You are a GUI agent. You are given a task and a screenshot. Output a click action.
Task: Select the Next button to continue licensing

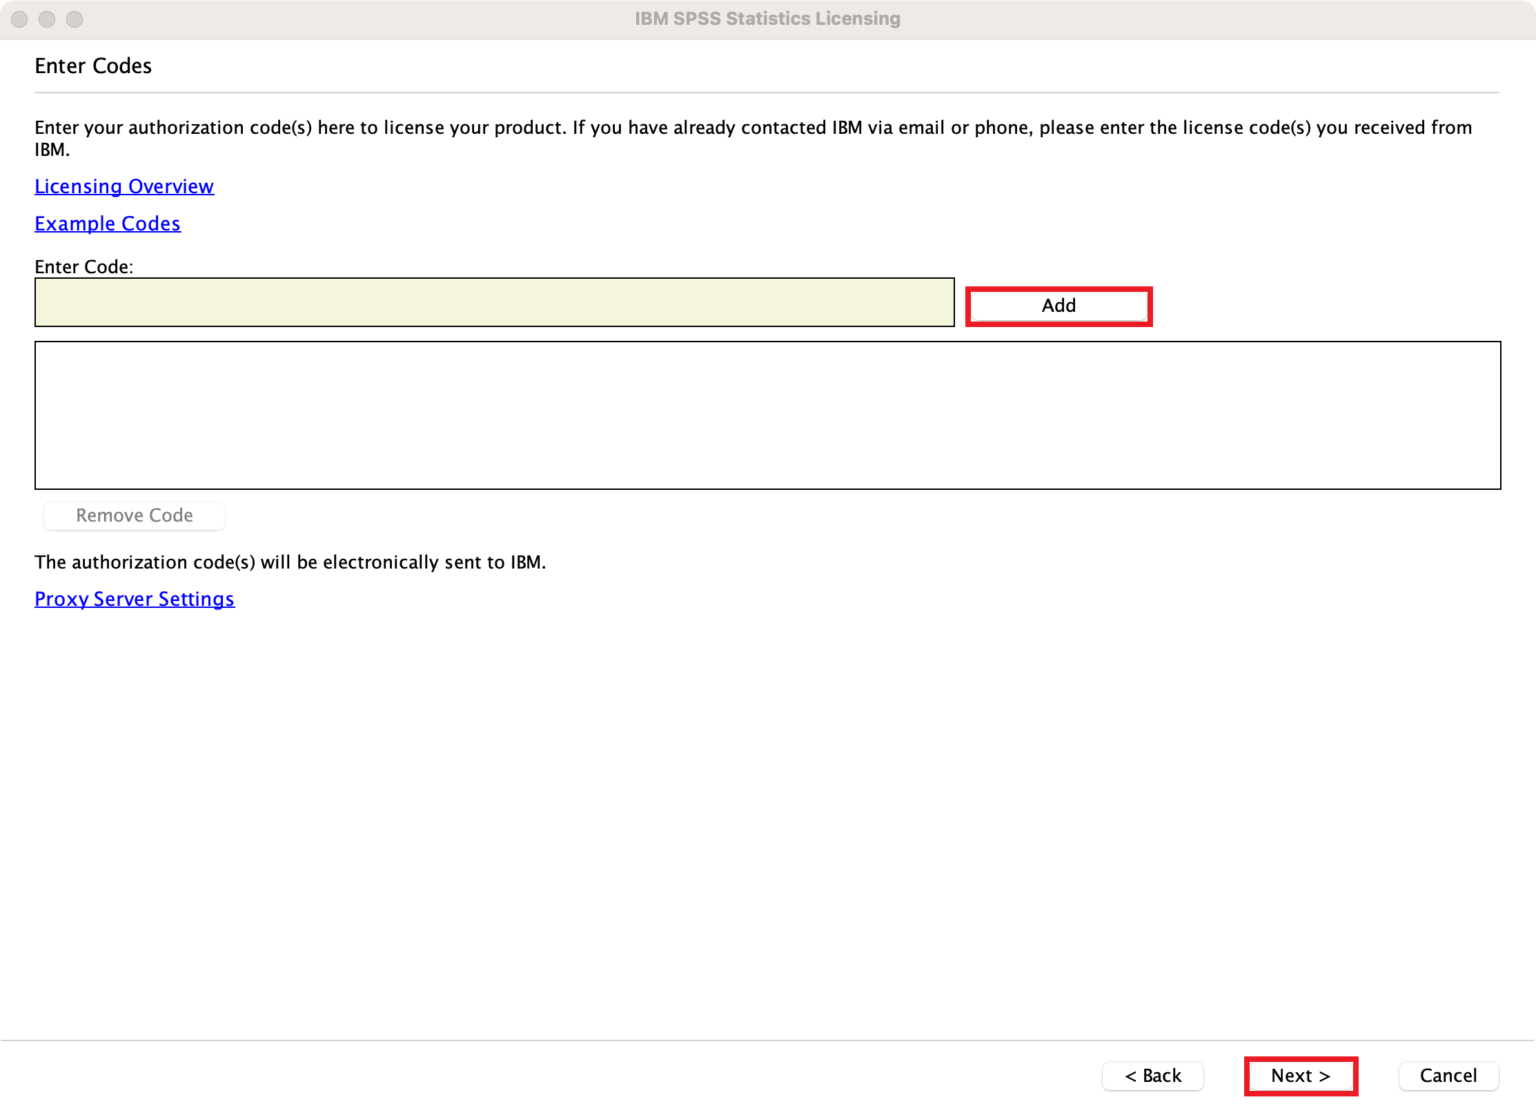[1300, 1075]
